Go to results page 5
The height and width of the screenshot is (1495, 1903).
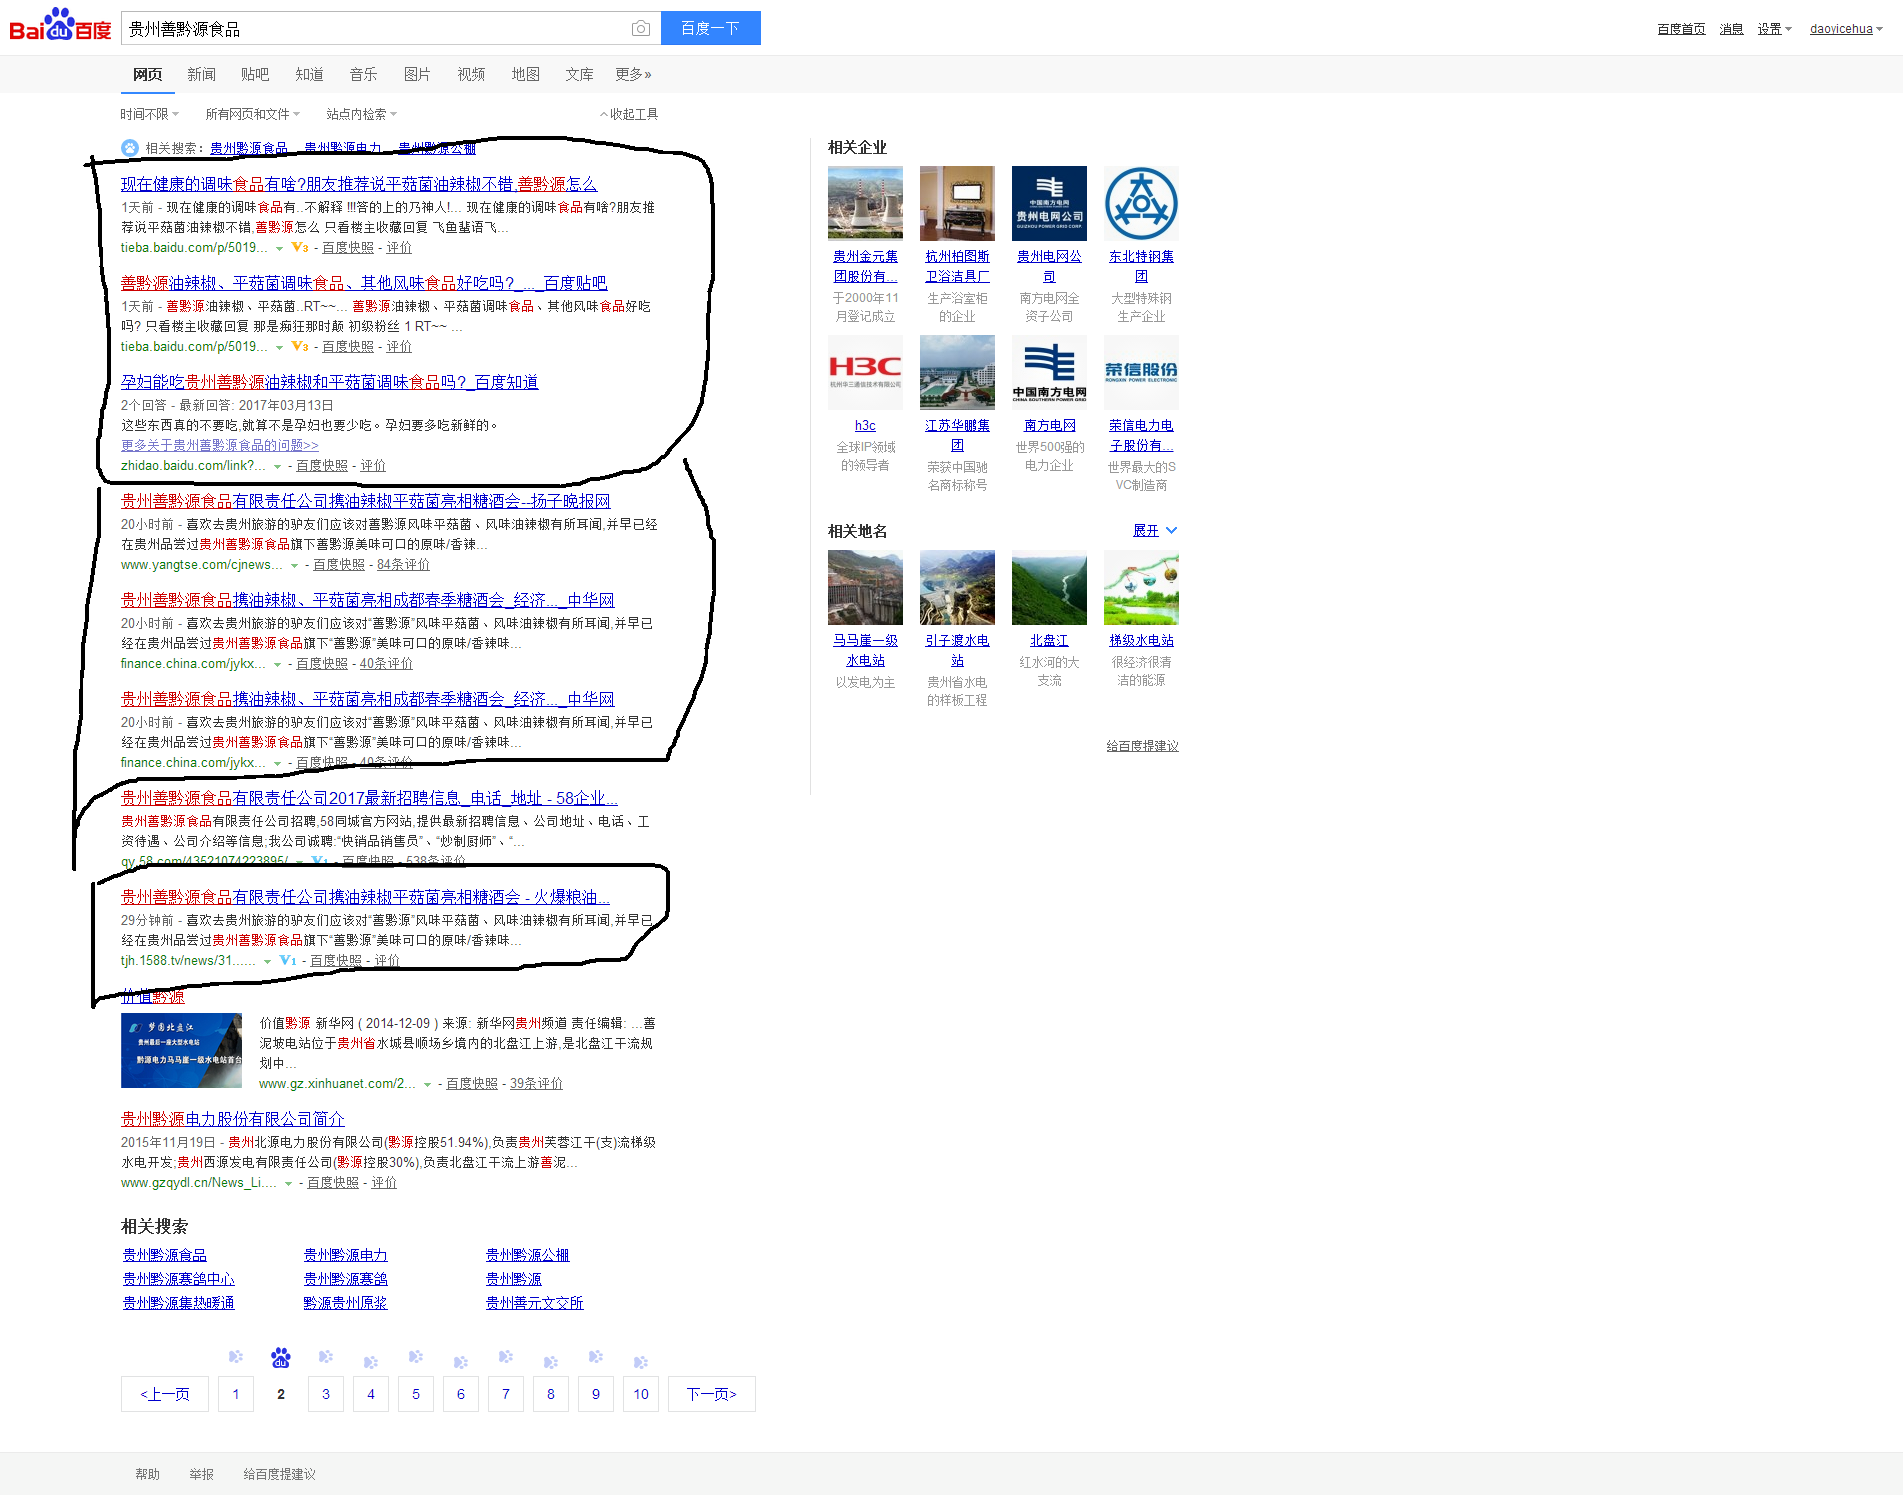tap(416, 1394)
